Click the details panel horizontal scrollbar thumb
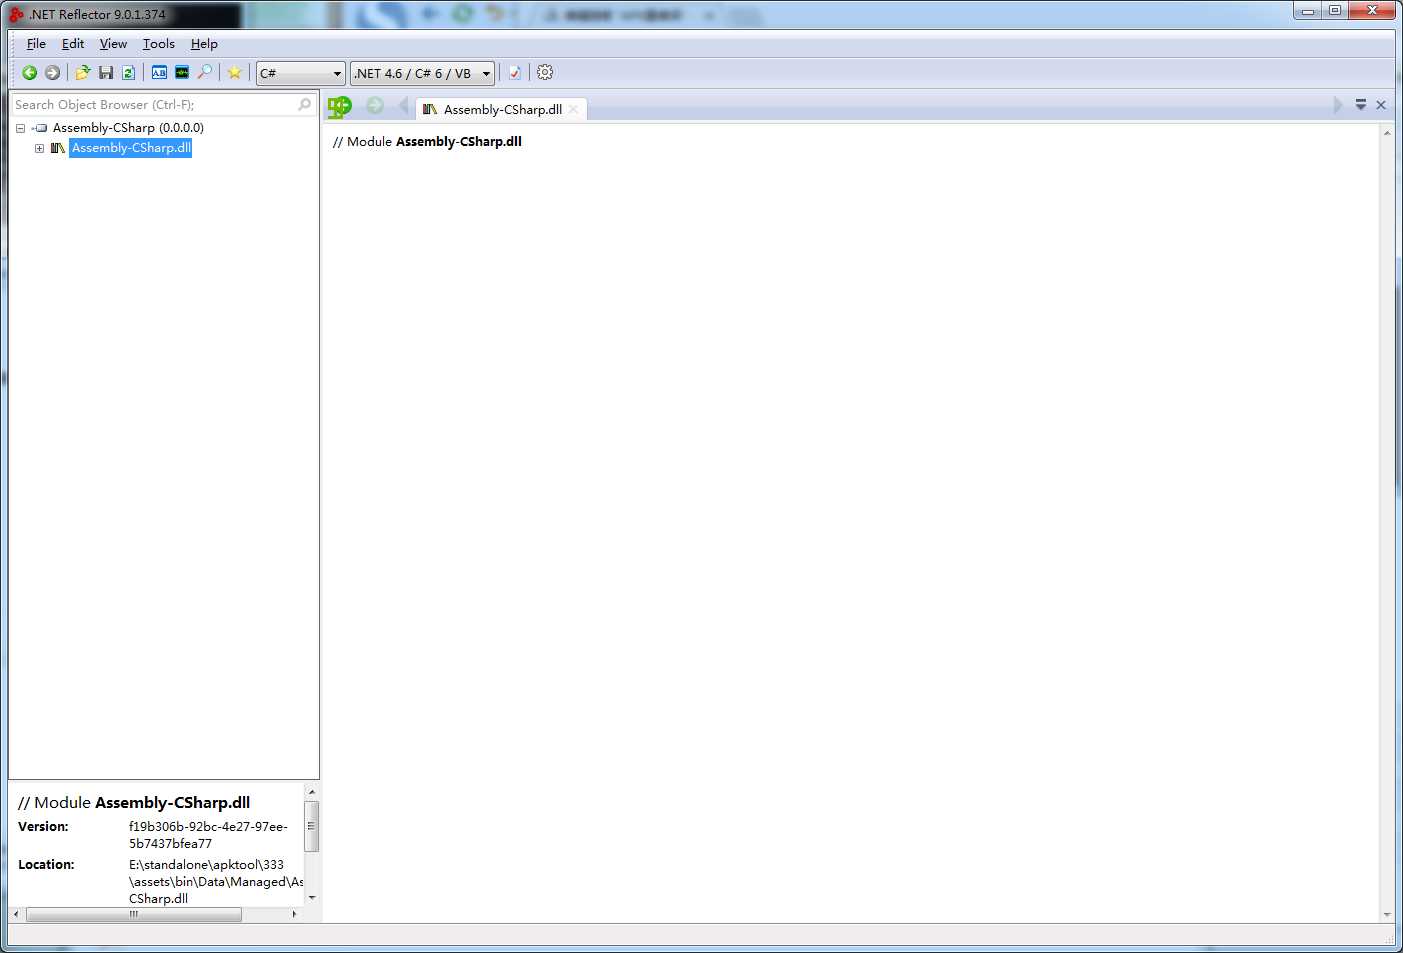Image resolution: width=1403 pixels, height=953 pixels. 133,914
